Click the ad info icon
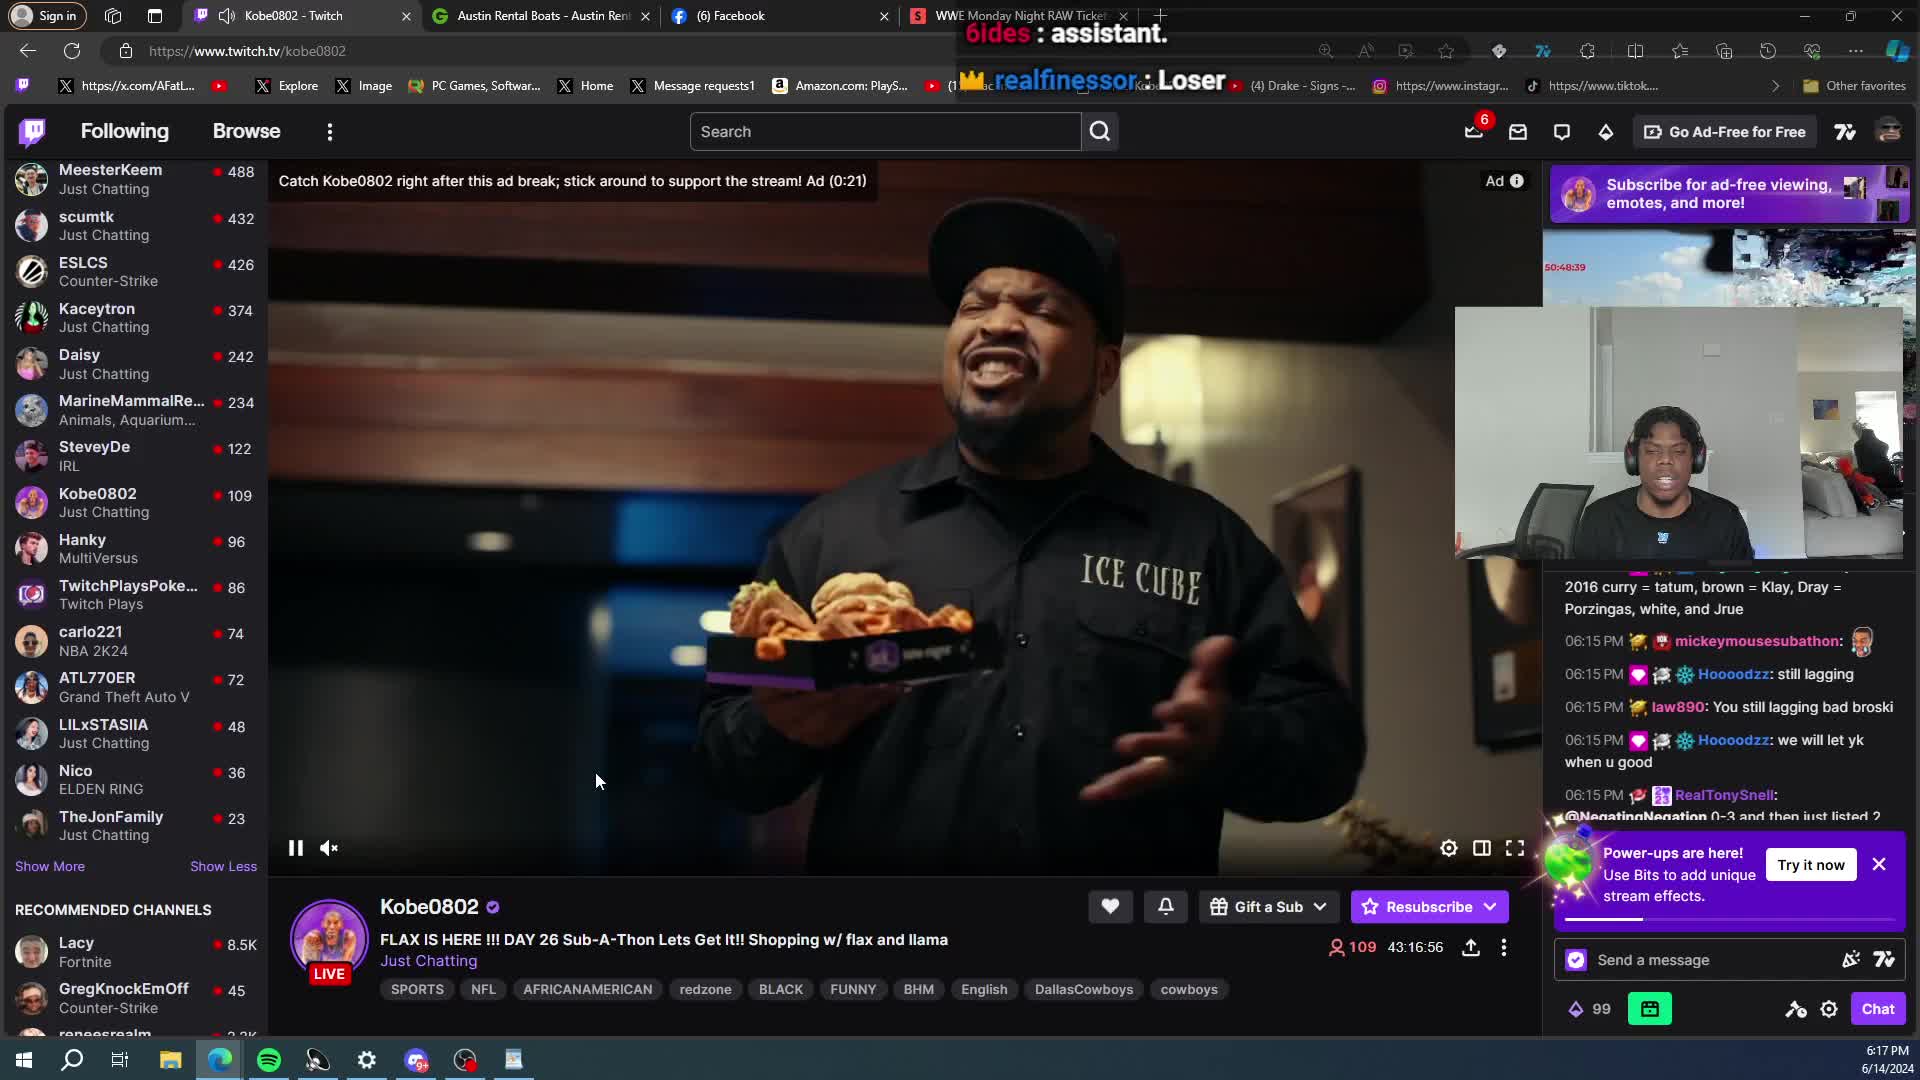Screen dimensions: 1920x1080 point(1517,181)
